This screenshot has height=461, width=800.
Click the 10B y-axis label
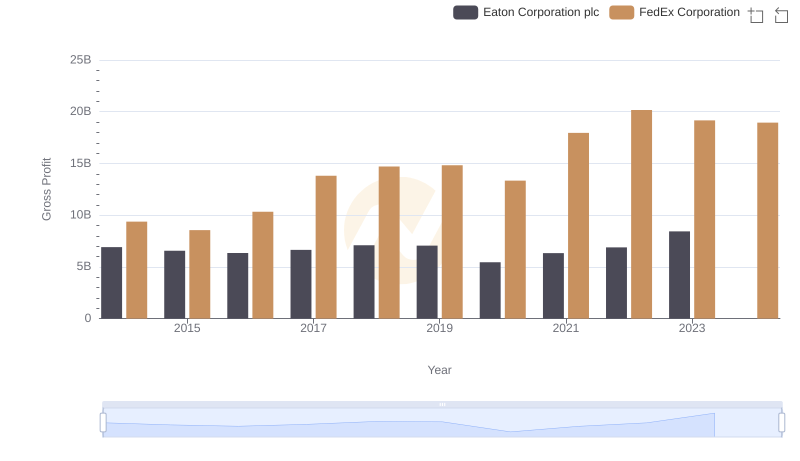point(81,215)
